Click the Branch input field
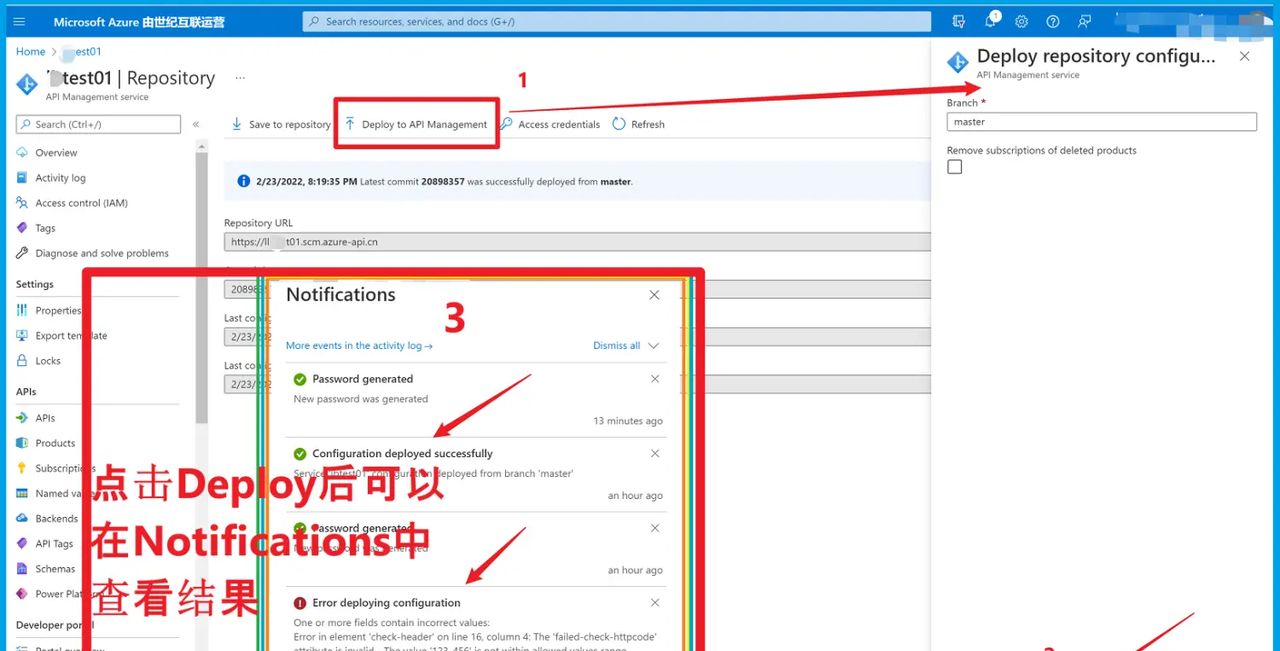The image size is (1280, 651). [1101, 122]
